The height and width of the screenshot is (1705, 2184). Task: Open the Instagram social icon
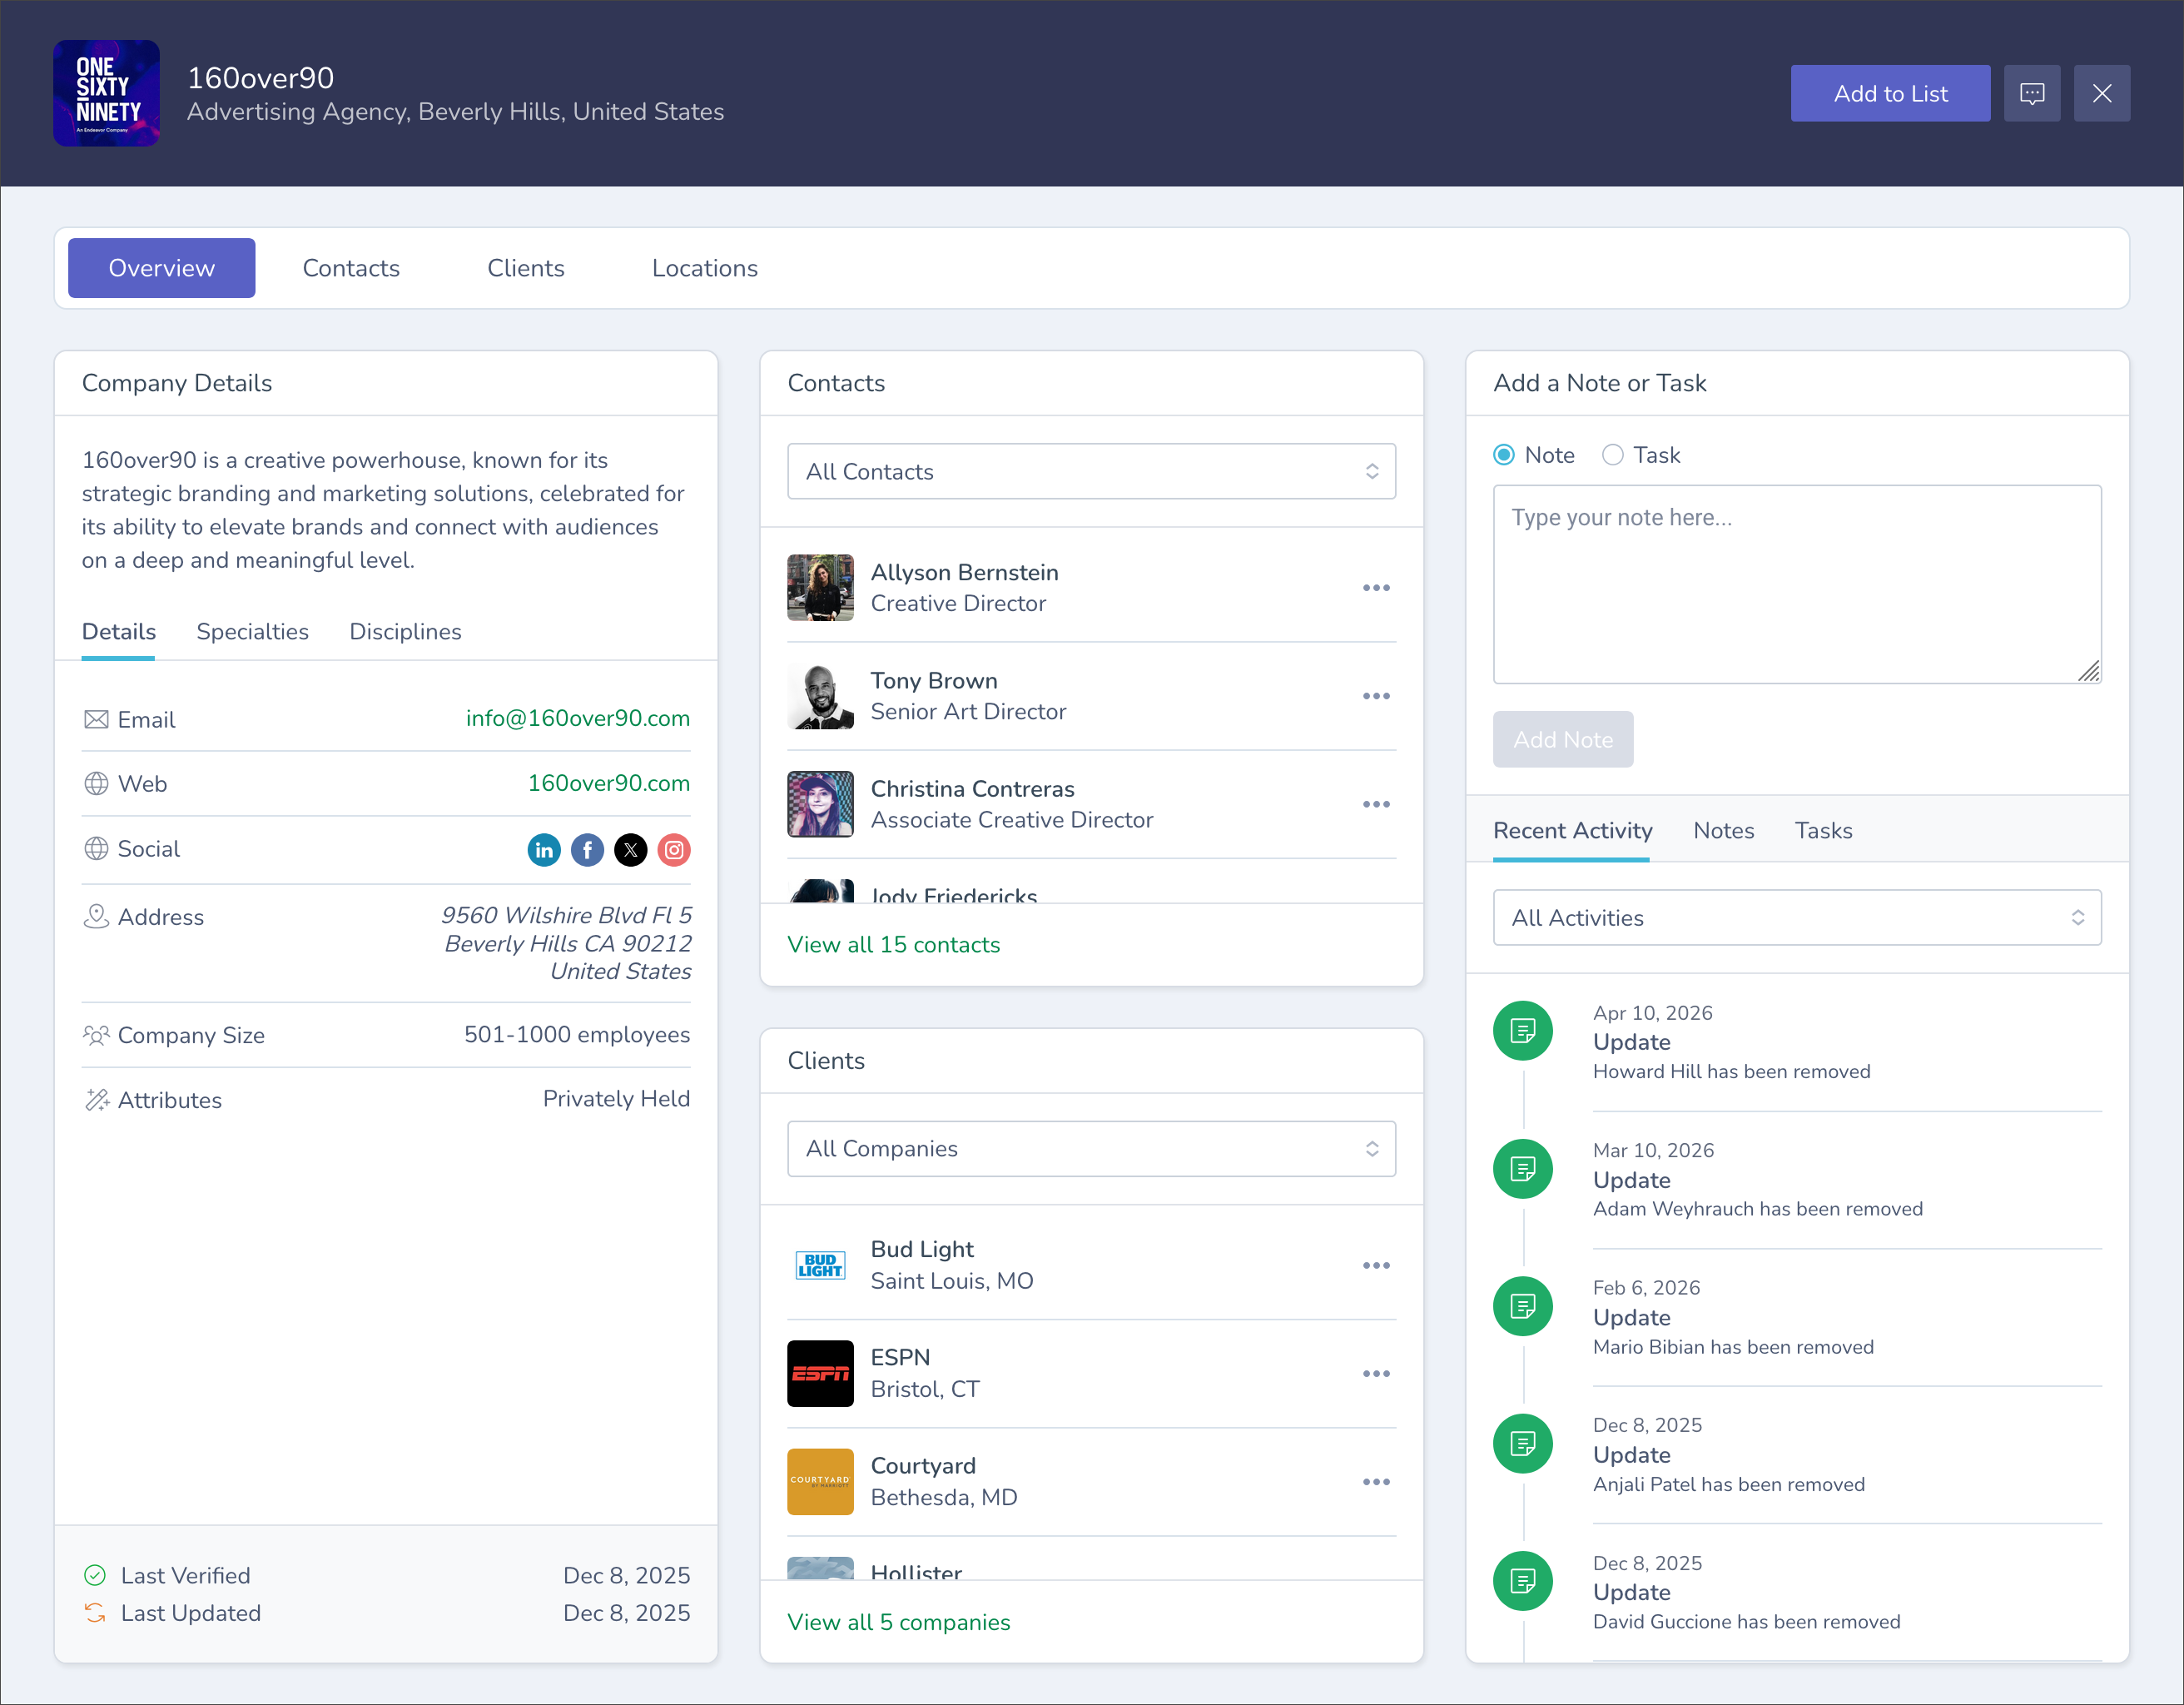click(x=674, y=850)
